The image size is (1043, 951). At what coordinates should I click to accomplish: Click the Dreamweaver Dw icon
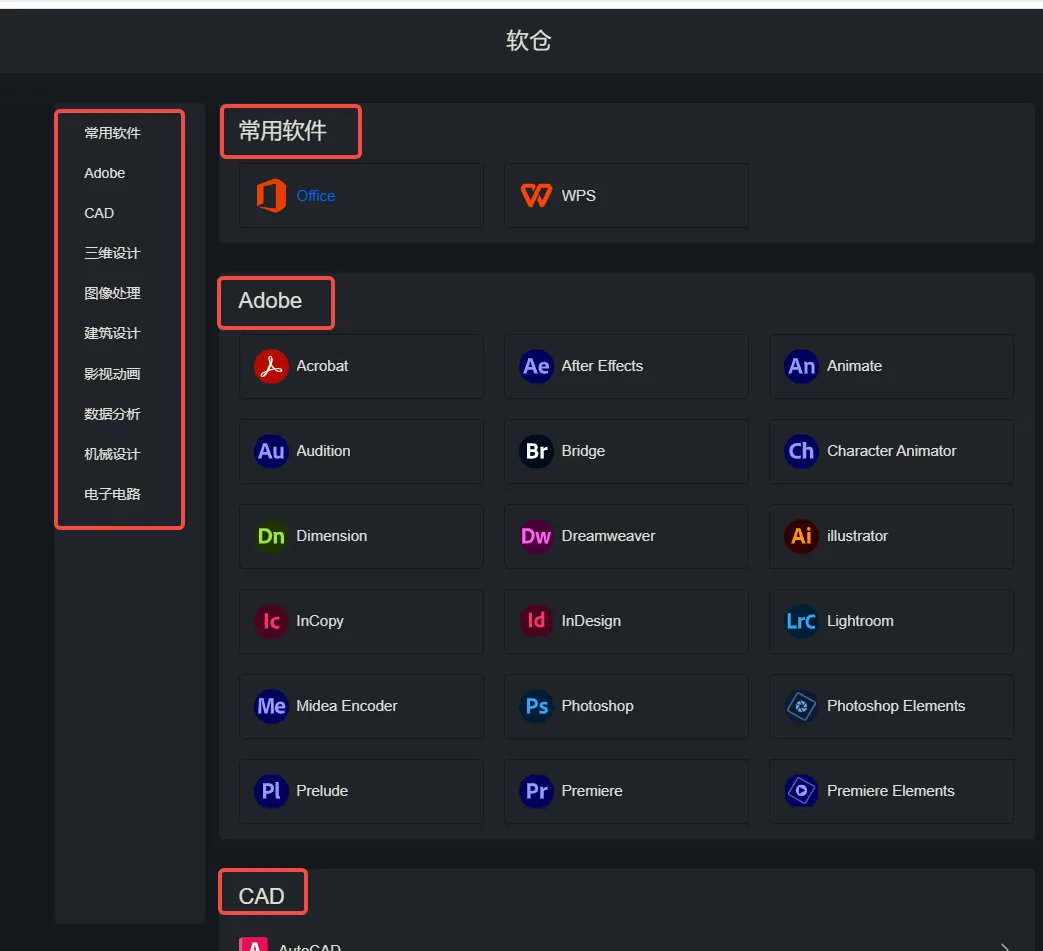[x=536, y=536]
